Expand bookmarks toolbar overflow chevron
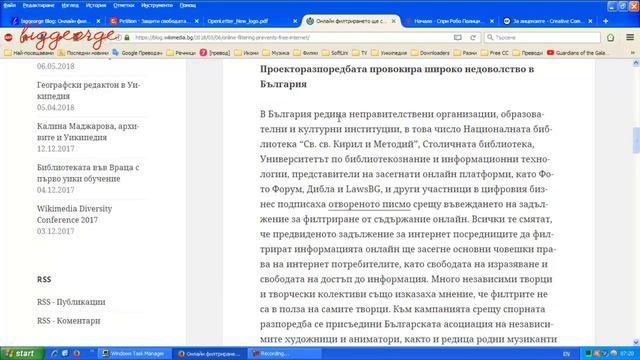This screenshot has width=640, height=360. coord(633,53)
